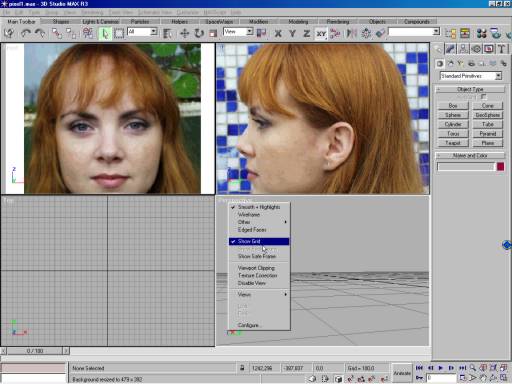Click the time slider showing 0 / 100
Screen dimensions: 512x384
(x=35, y=351)
